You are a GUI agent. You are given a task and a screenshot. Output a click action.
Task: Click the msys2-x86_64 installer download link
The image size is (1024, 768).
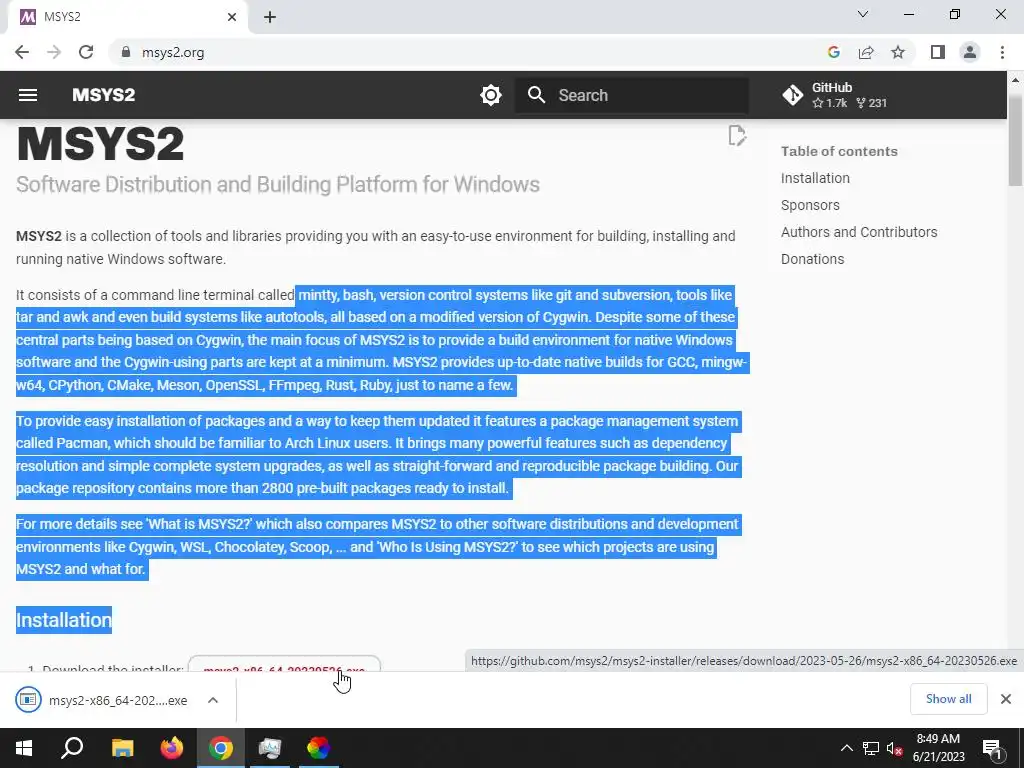[284, 664]
